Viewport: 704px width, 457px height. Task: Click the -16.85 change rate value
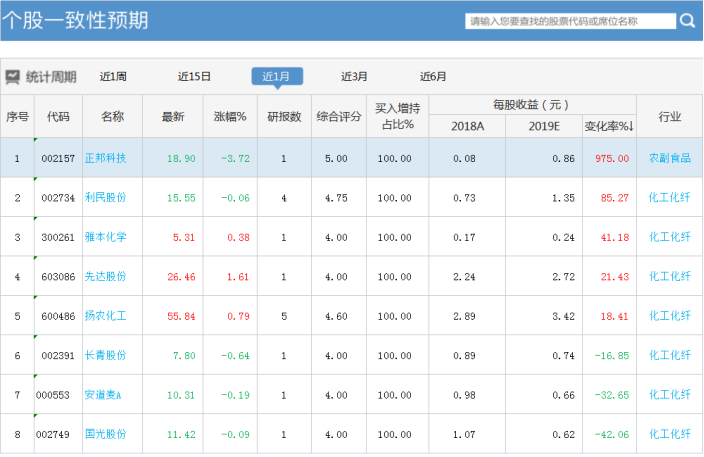pyautogui.click(x=612, y=356)
